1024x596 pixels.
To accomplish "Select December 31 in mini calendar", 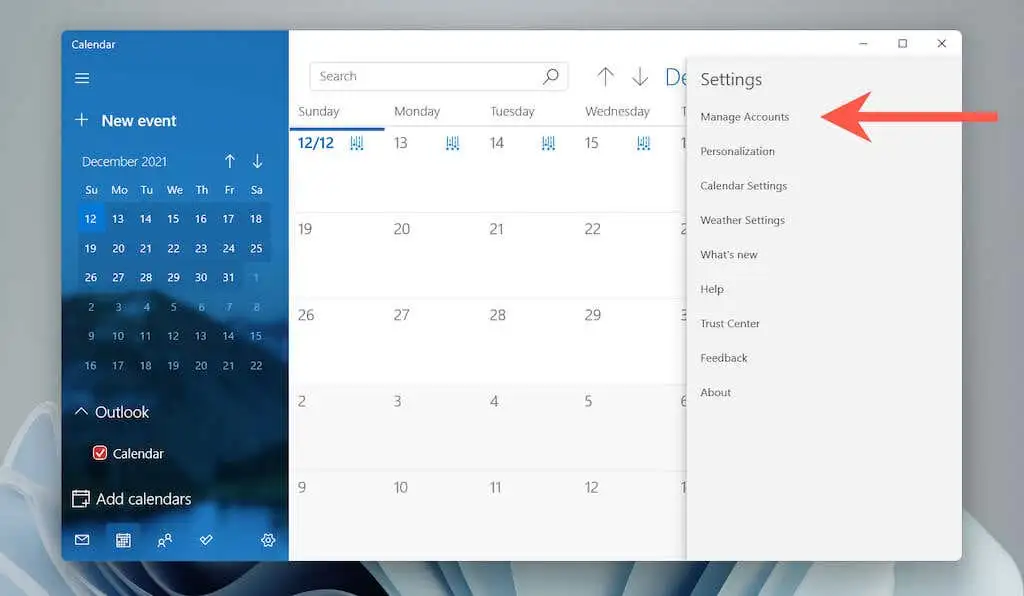I will [x=228, y=277].
